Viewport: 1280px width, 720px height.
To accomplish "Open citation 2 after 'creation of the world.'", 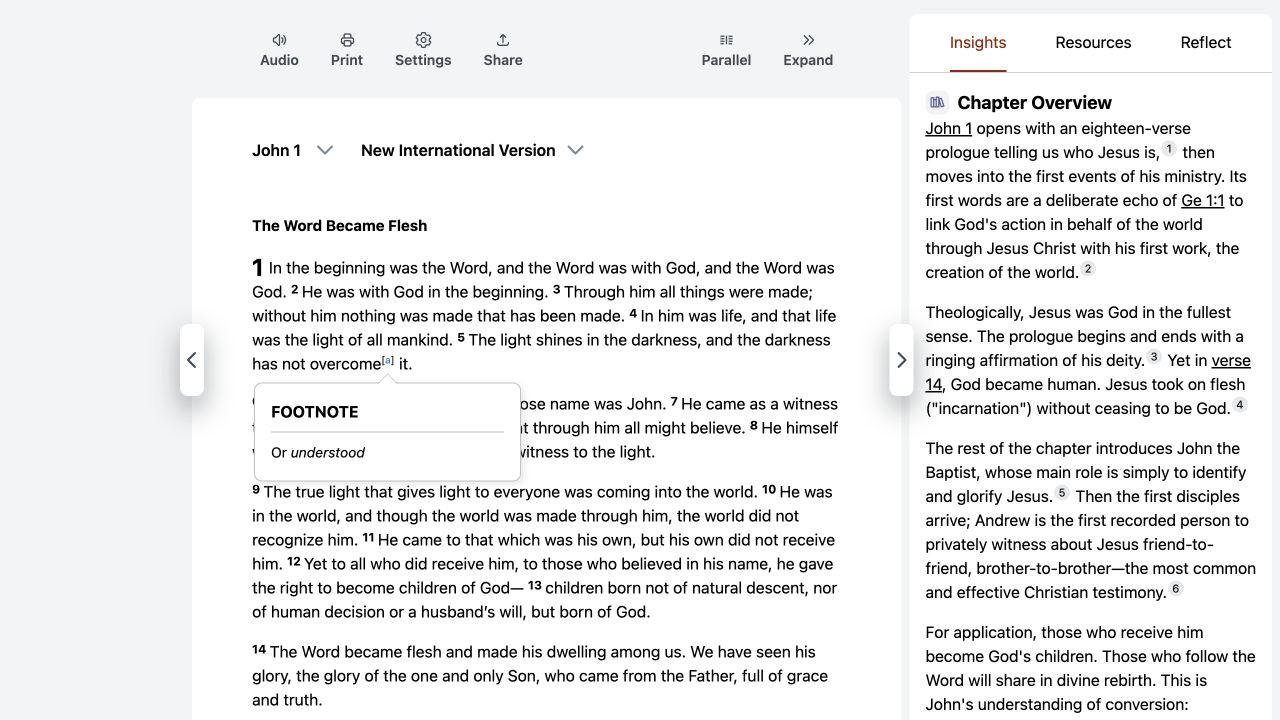I will [x=1089, y=269].
